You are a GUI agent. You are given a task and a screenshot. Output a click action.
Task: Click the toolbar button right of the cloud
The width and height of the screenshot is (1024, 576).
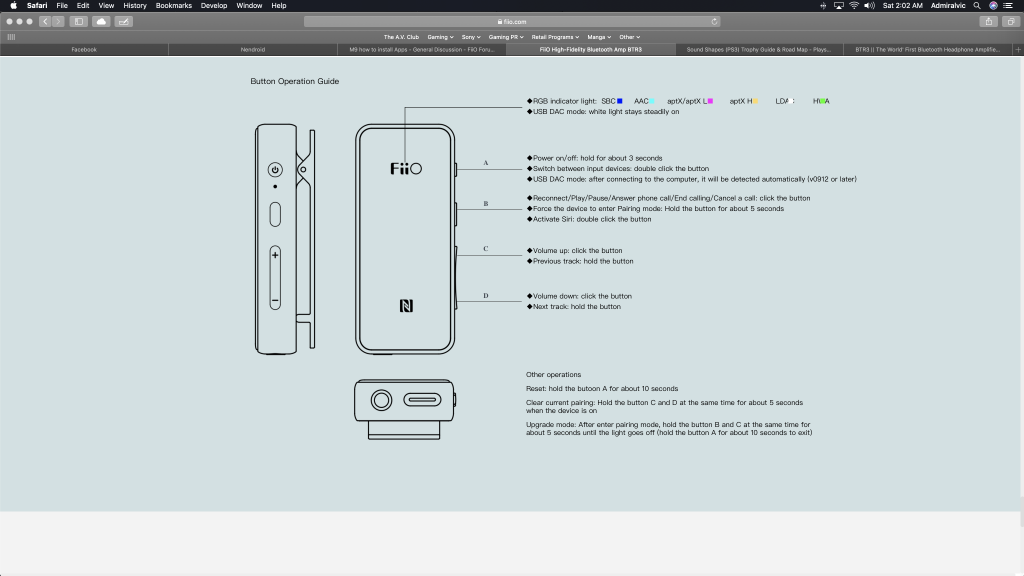pyautogui.click(x=123, y=22)
